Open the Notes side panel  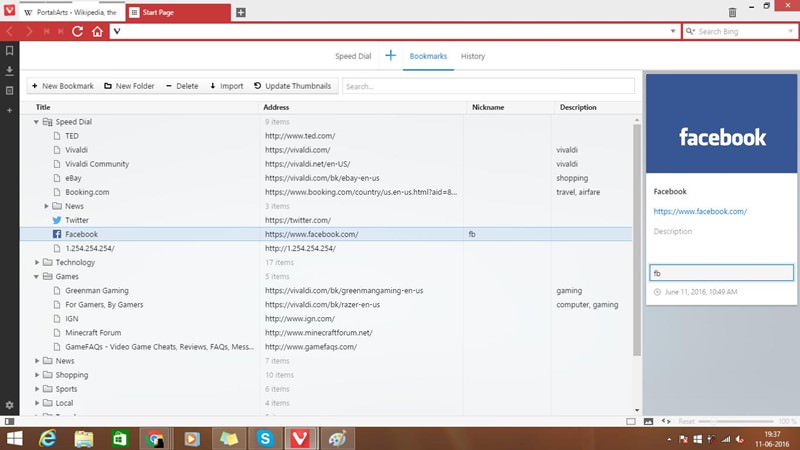pos(9,90)
